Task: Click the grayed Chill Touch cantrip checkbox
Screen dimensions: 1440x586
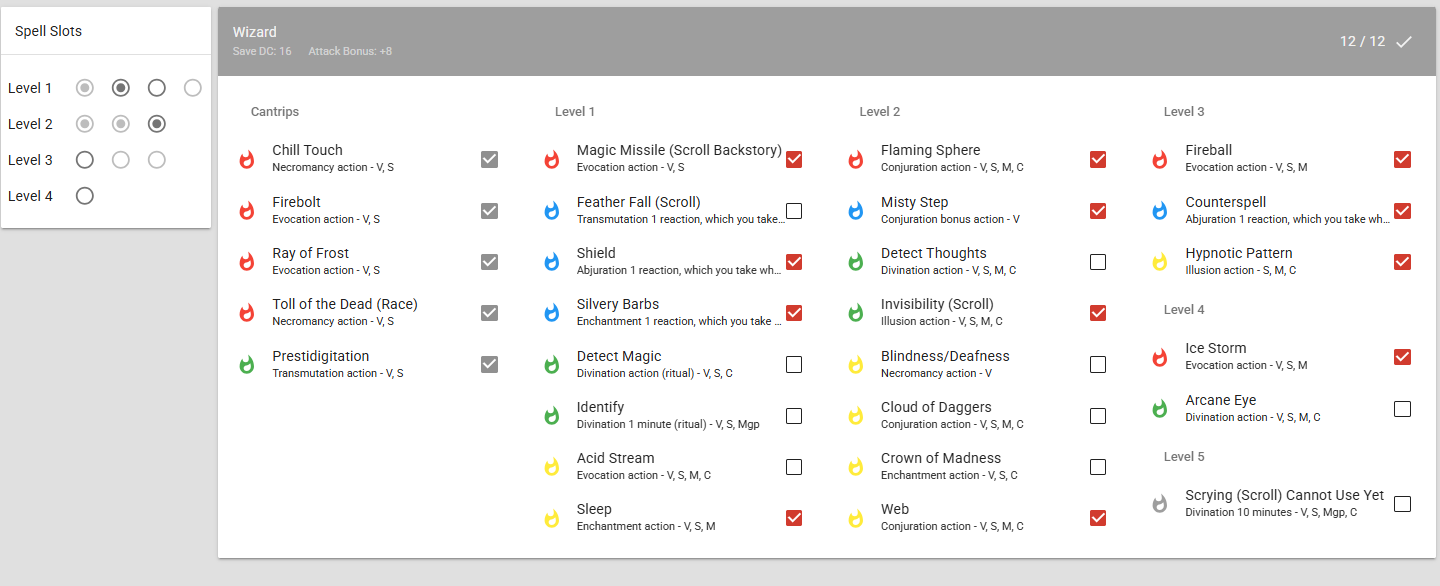Action: click(489, 159)
